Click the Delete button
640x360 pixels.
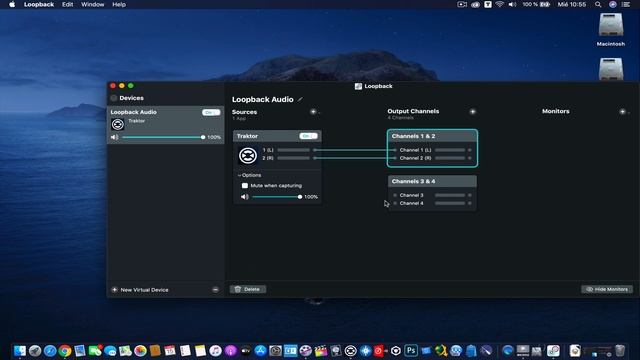[x=248, y=289]
